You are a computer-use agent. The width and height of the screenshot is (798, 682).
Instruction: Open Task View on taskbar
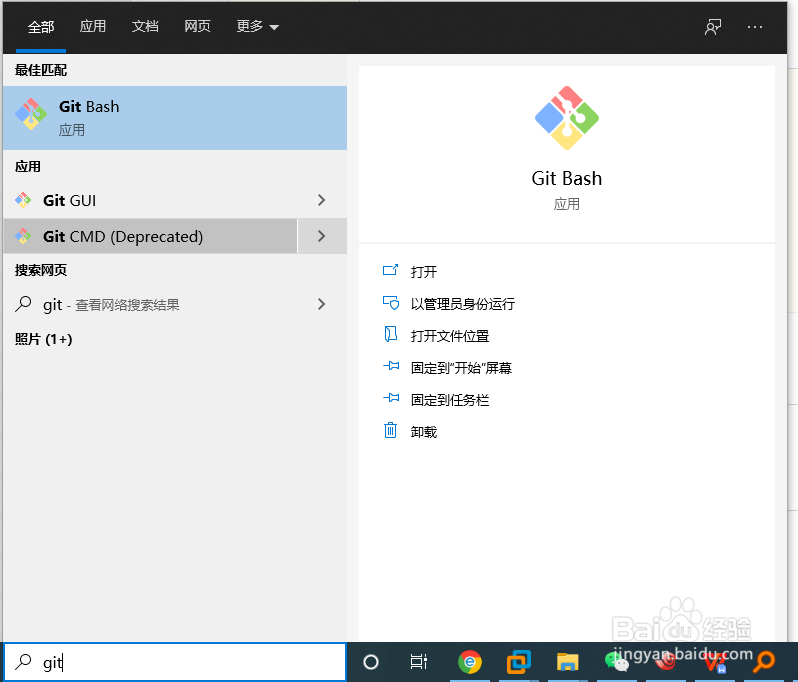(419, 662)
